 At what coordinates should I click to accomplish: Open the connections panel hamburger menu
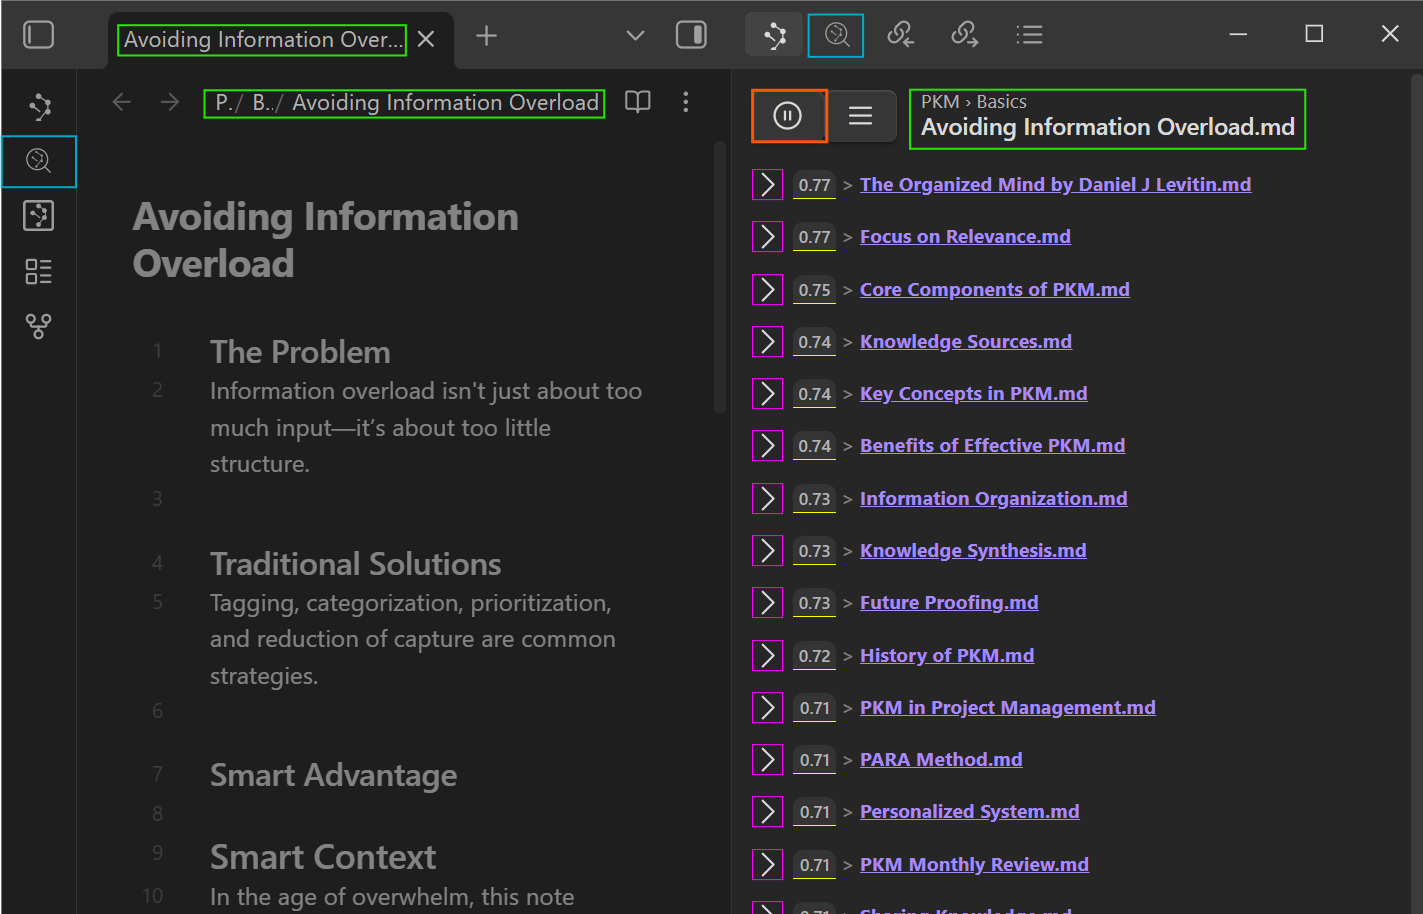[860, 116]
